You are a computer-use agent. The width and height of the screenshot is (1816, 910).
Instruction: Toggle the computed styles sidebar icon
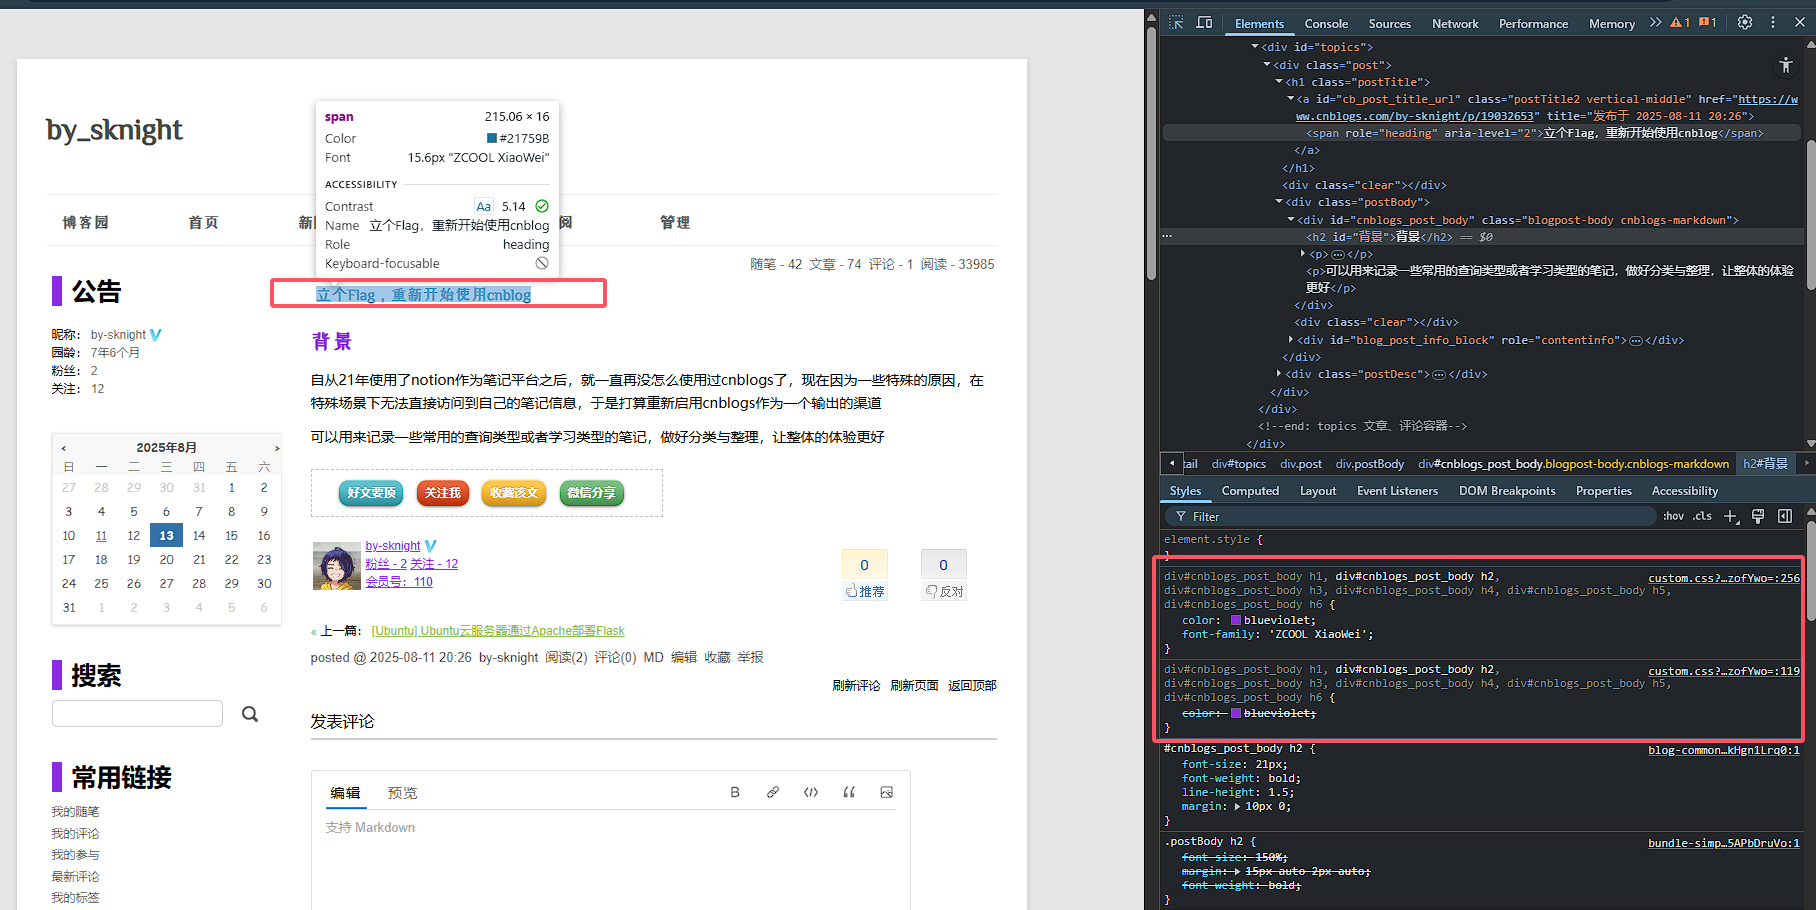[x=1785, y=517]
